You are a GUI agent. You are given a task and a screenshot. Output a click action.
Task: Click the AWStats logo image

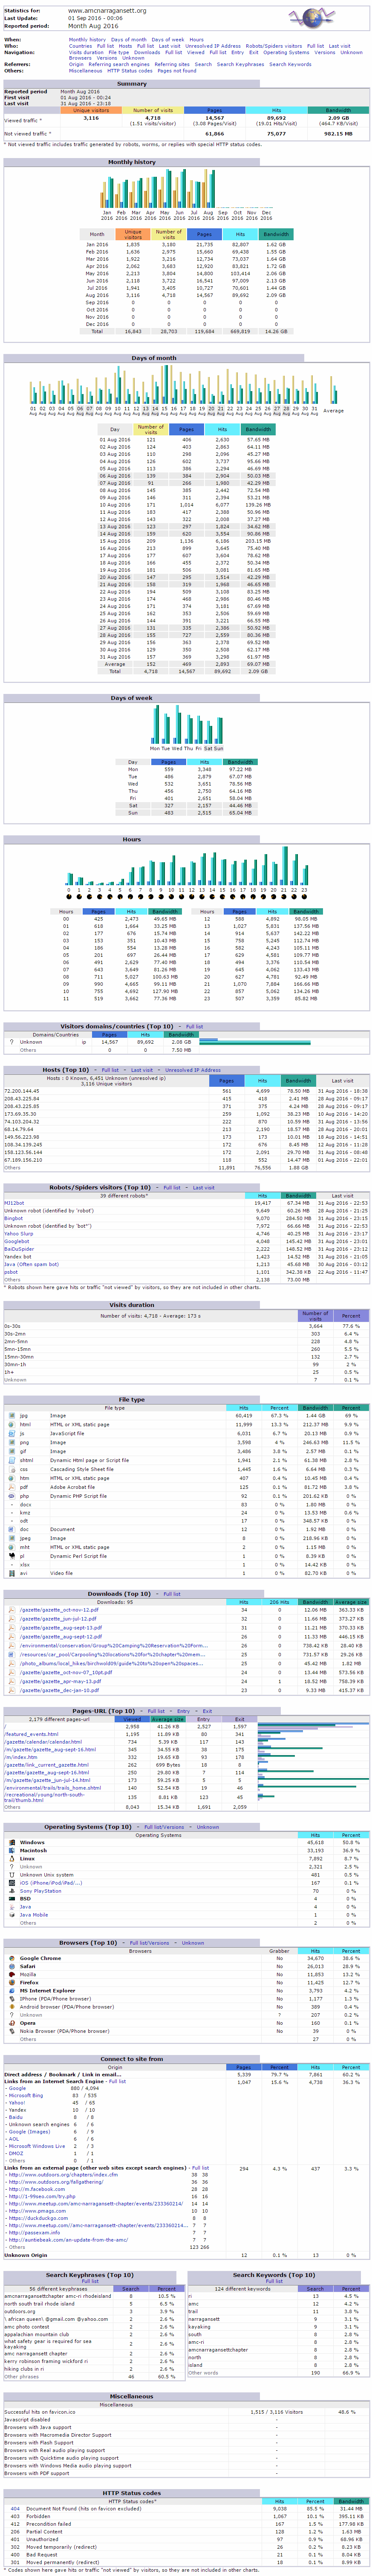click(x=314, y=18)
